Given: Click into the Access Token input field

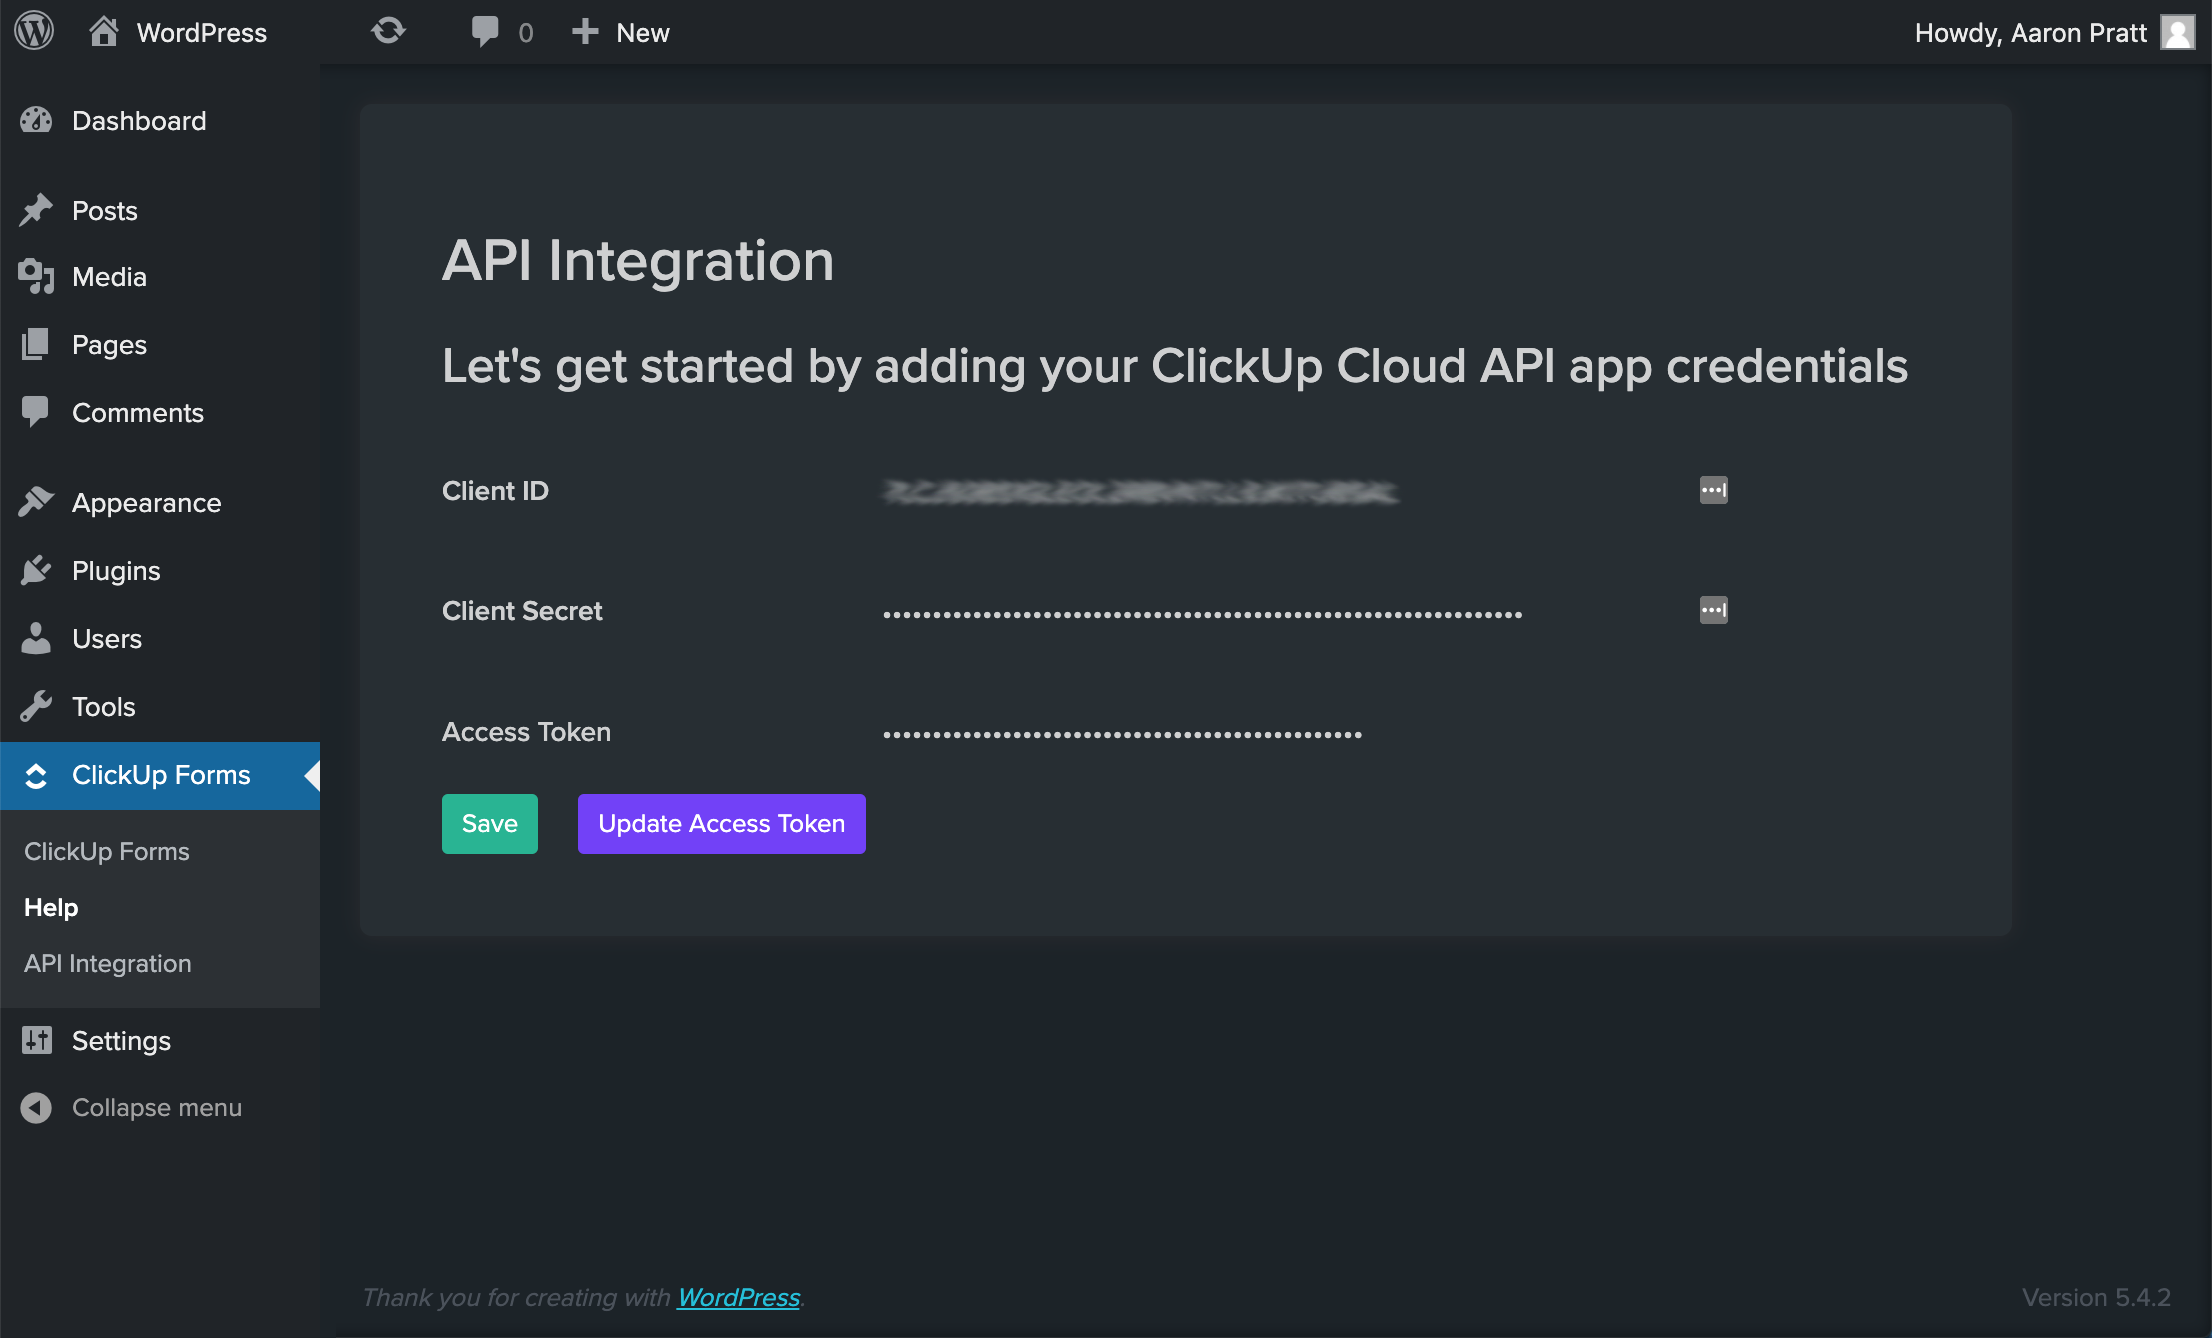Looking at the screenshot, I should [x=1305, y=732].
